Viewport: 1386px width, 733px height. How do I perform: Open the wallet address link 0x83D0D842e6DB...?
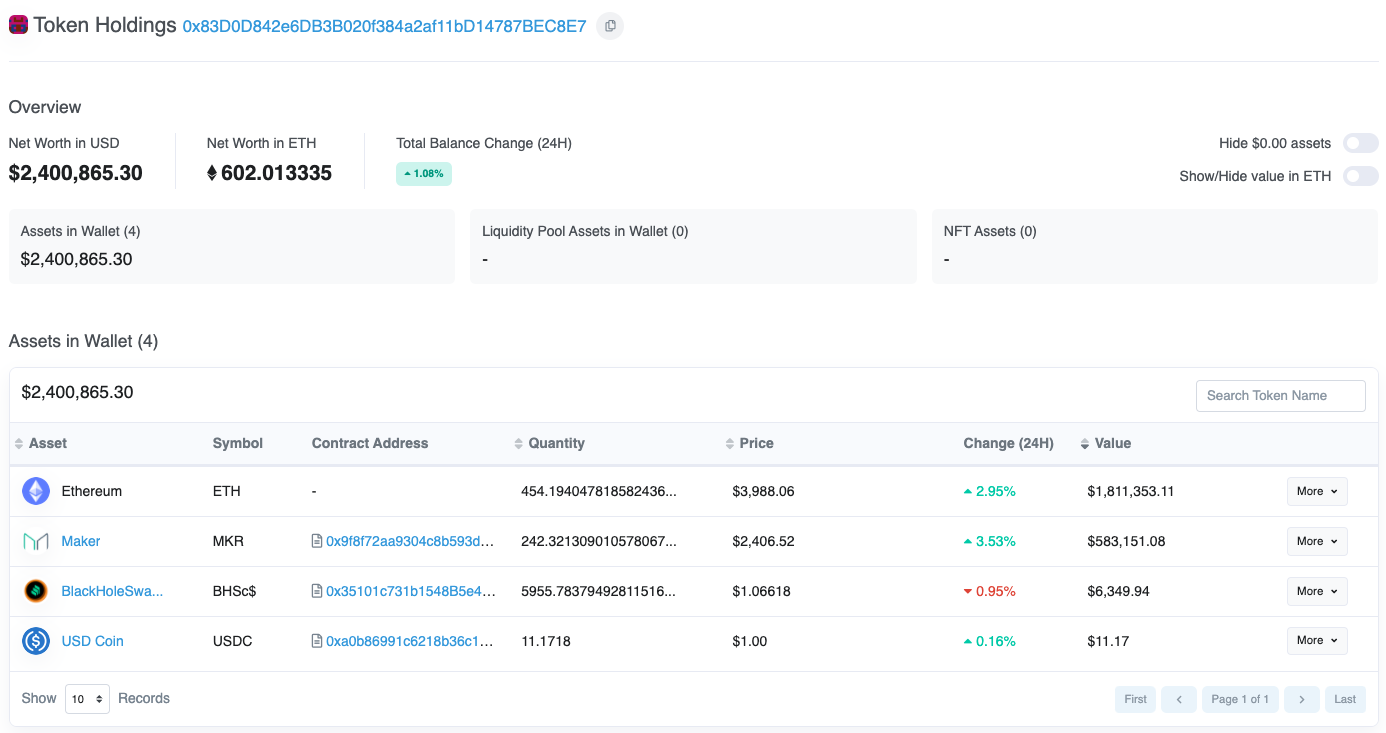pos(384,26)
